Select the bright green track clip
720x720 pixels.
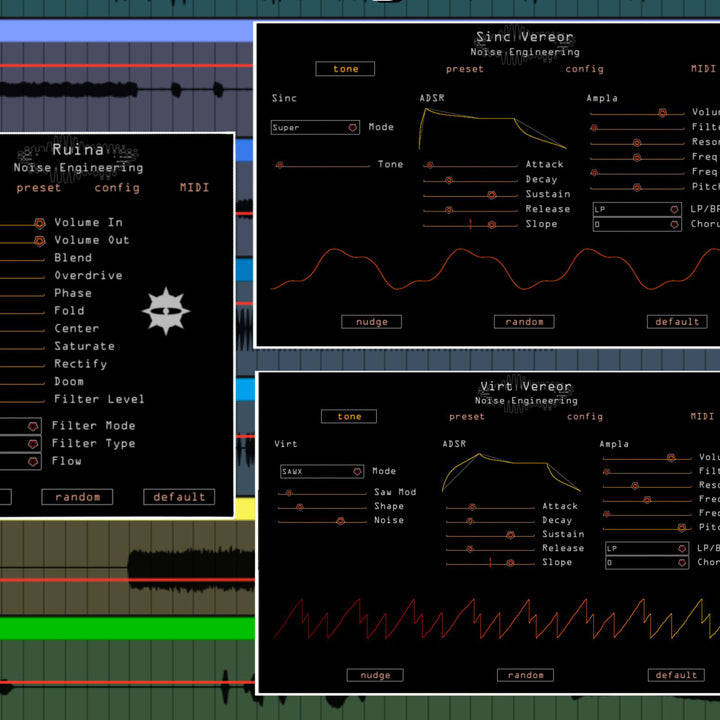[x=127, y=628]
